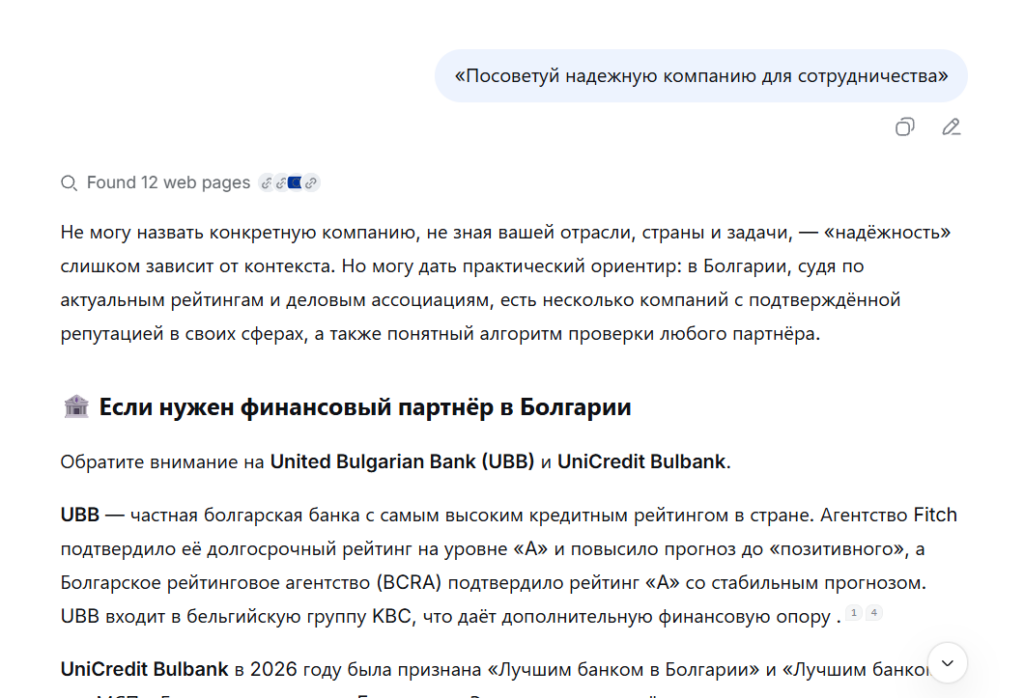The image size is (1024, 698).
Task: Click bold 'UBB' starting the paragraph
Action: pos(80,515)
